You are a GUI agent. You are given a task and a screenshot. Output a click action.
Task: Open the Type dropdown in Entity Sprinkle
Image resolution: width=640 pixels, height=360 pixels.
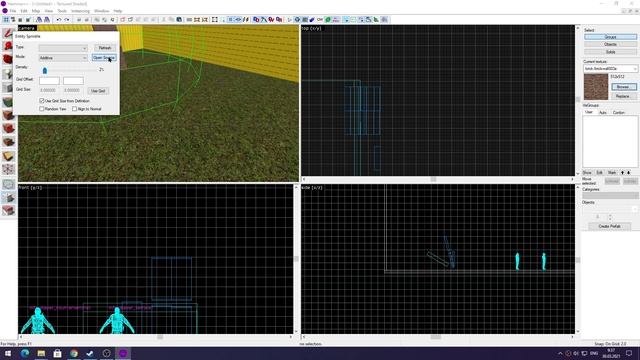(x=63, y=48)
